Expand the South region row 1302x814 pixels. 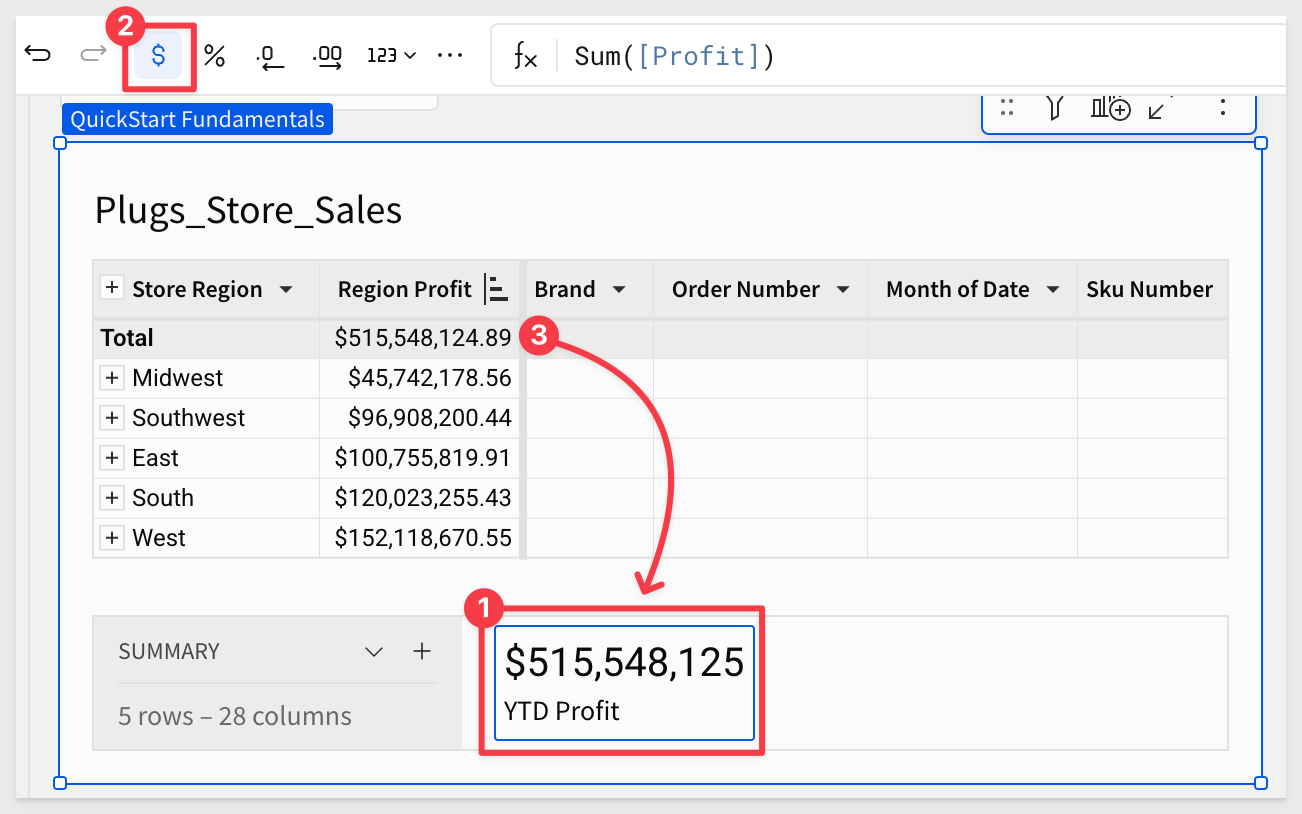(x=112, y=498)
